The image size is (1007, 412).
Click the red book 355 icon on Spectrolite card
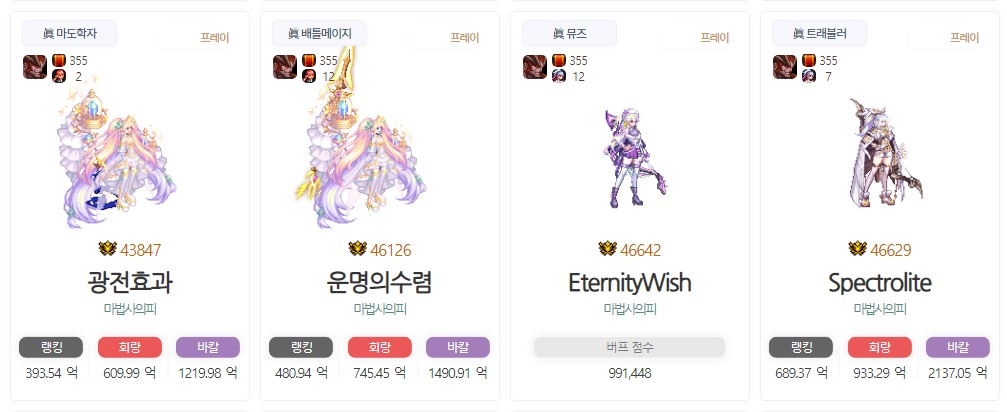809,61
